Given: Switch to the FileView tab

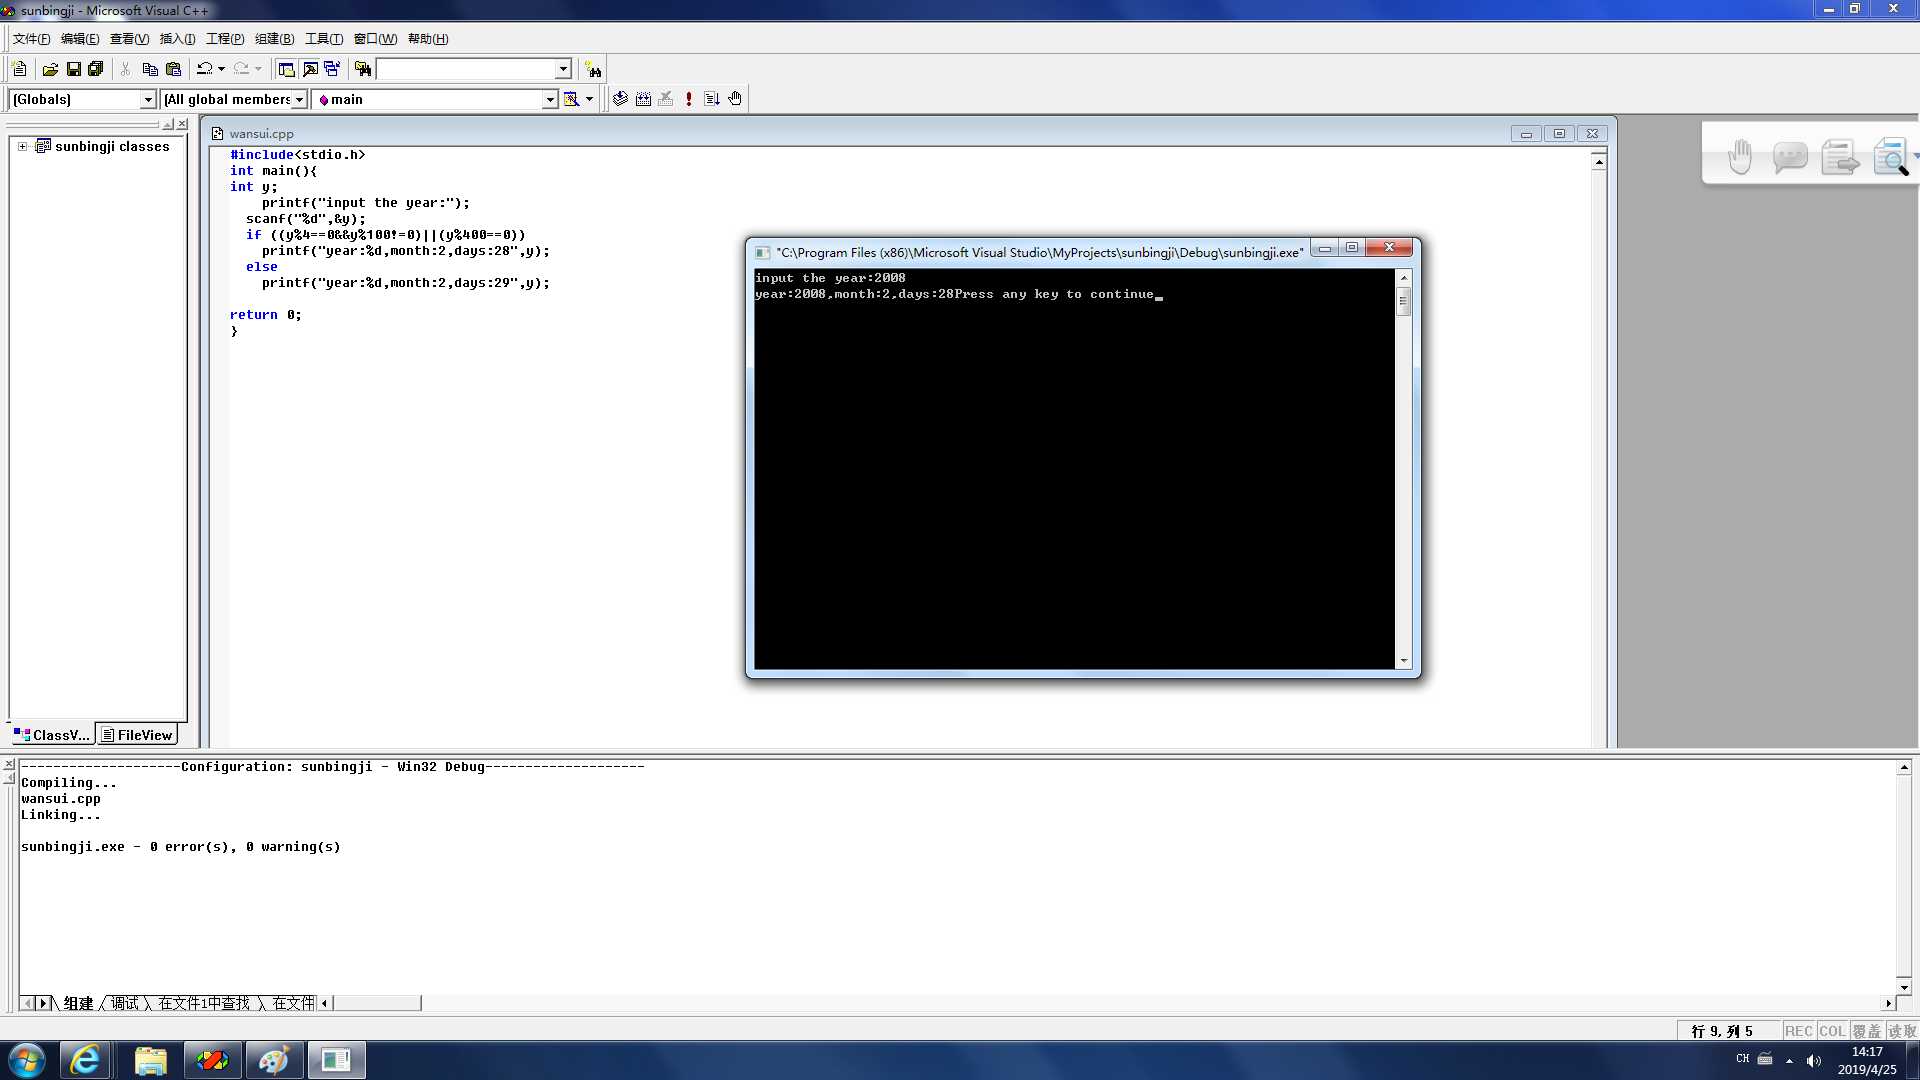Looking at the screenshot, I should (137, 735).
